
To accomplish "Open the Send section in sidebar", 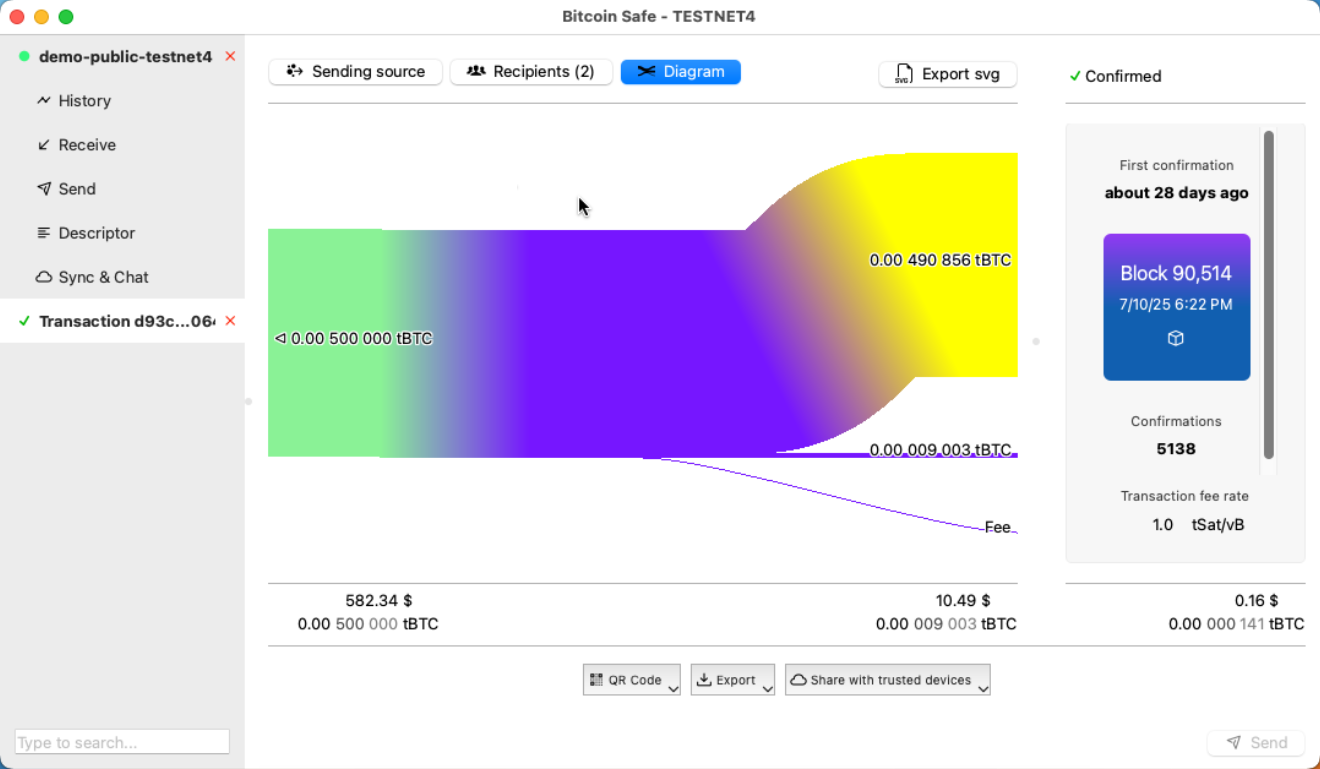I will pos(77,189).
